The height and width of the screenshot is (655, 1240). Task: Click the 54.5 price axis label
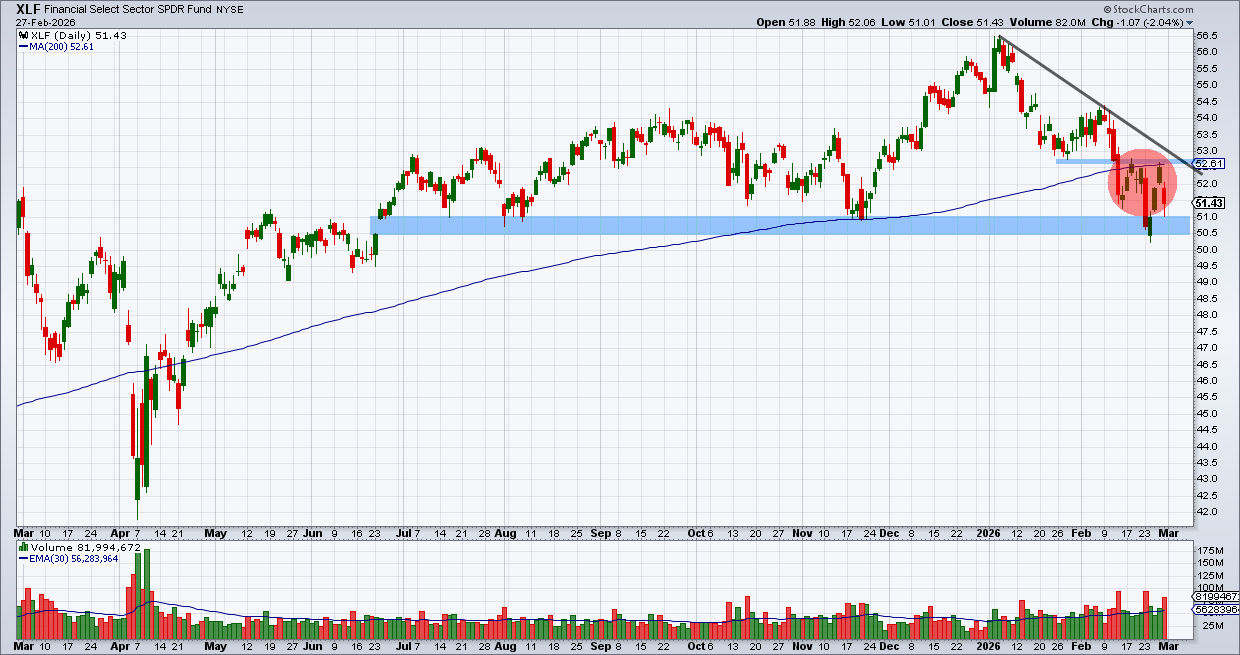click(x=1206, y=101)
